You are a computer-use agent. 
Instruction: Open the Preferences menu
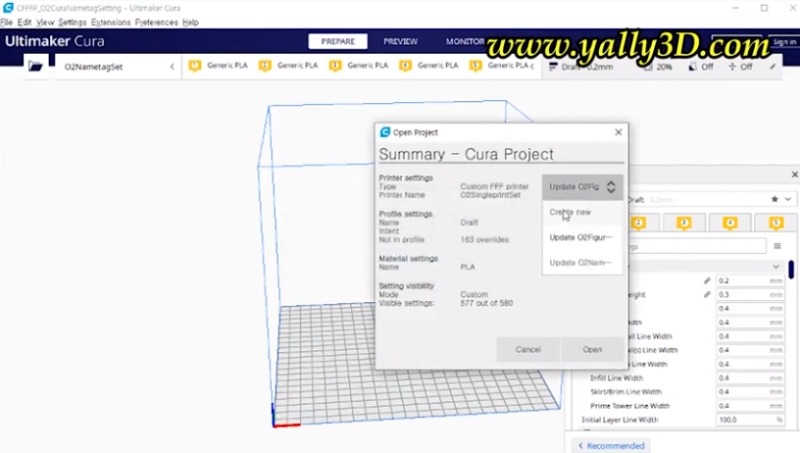[157, 22]
